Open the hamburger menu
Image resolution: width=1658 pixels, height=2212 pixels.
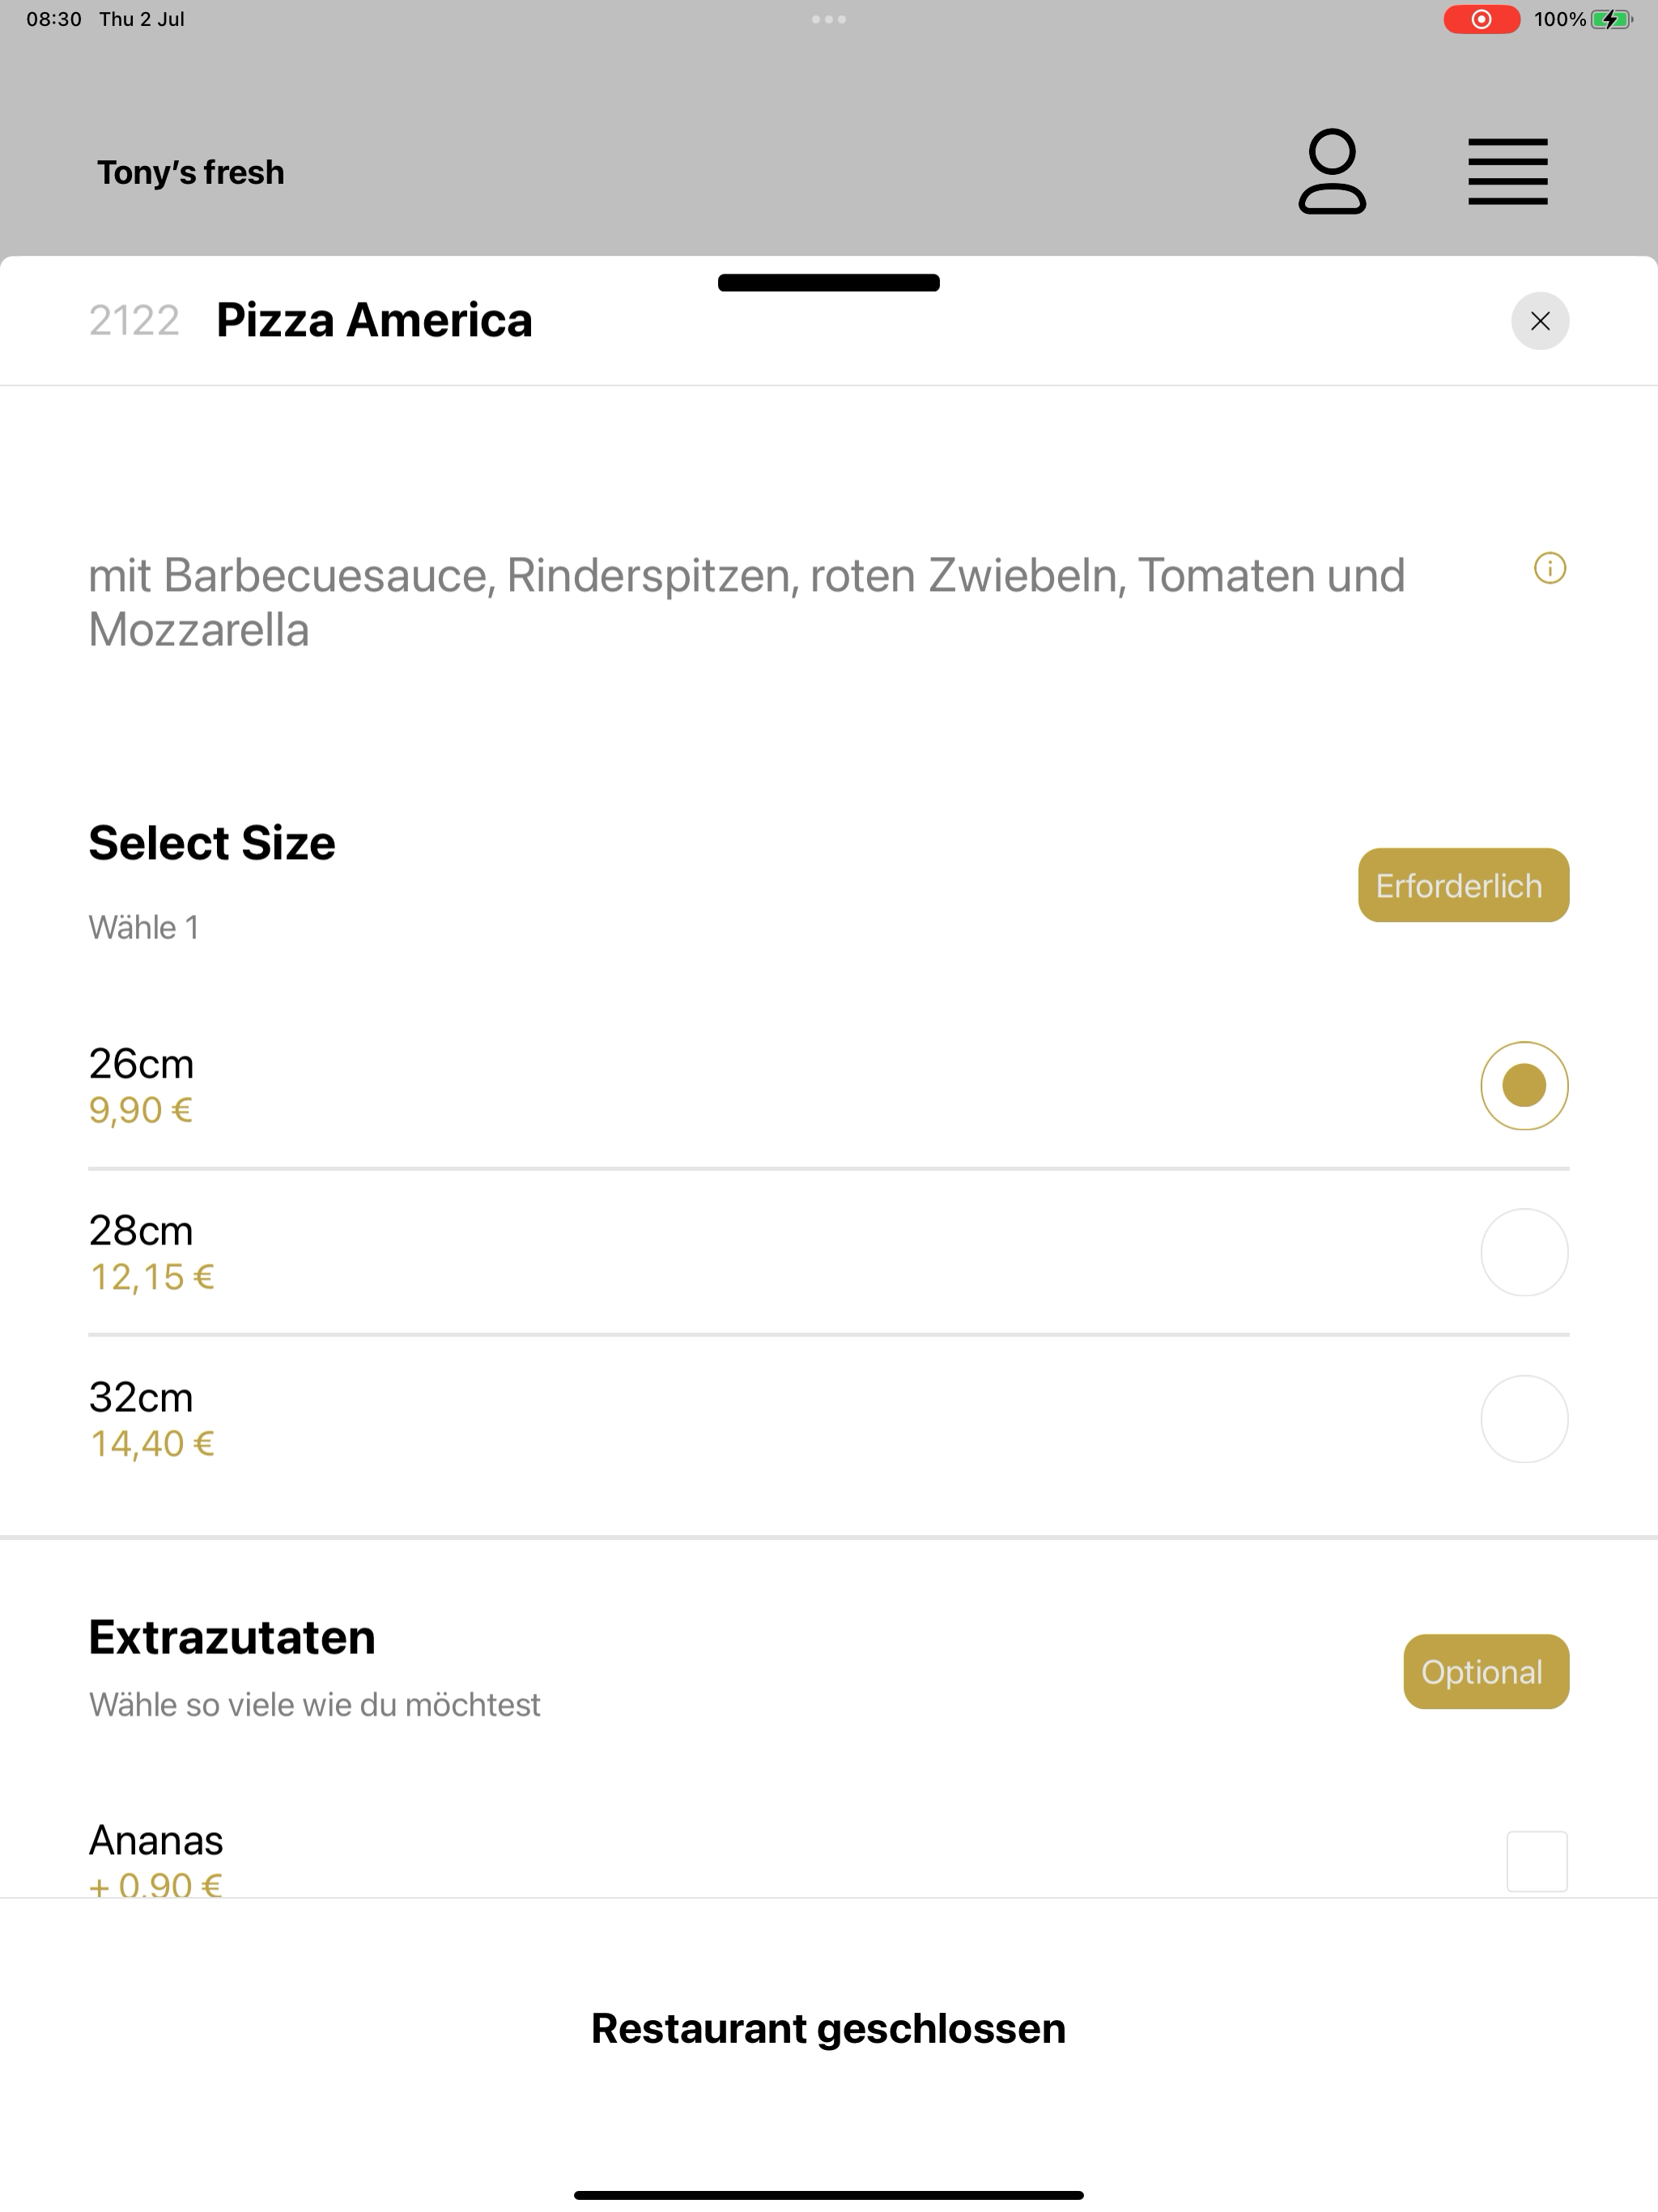pyautogui.click(x=1507, y=172)
